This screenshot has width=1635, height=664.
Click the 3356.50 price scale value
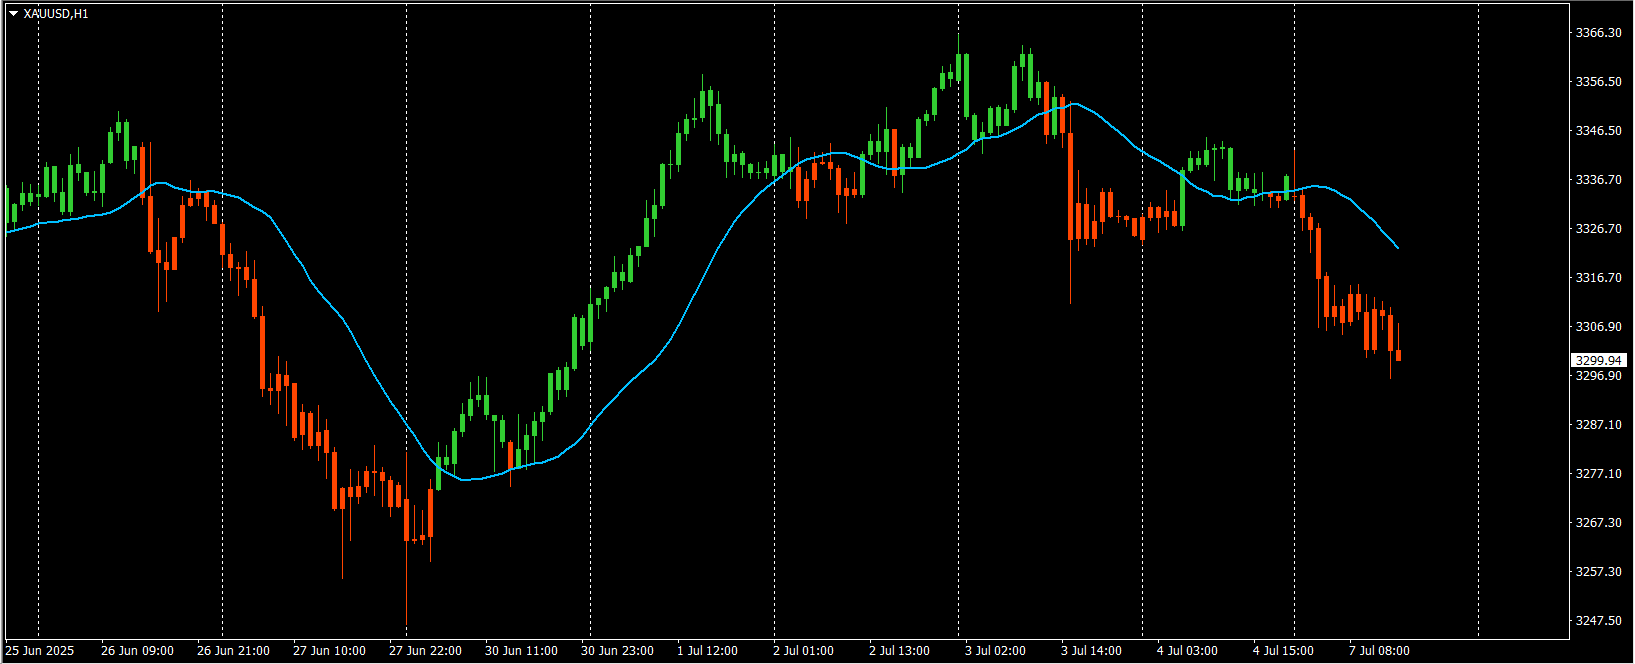click(1598, 82)
